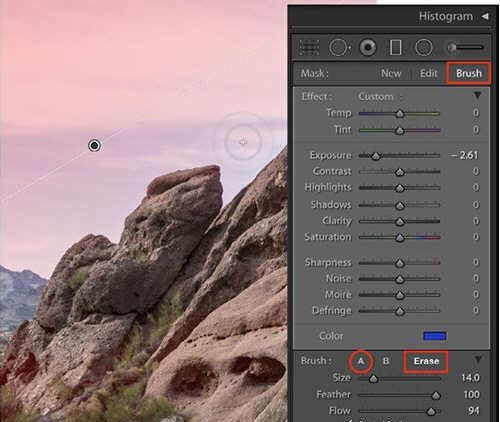Switch to Erase brush mode
The width and height of the screenshot is (500, 422).
click(426, 361)
